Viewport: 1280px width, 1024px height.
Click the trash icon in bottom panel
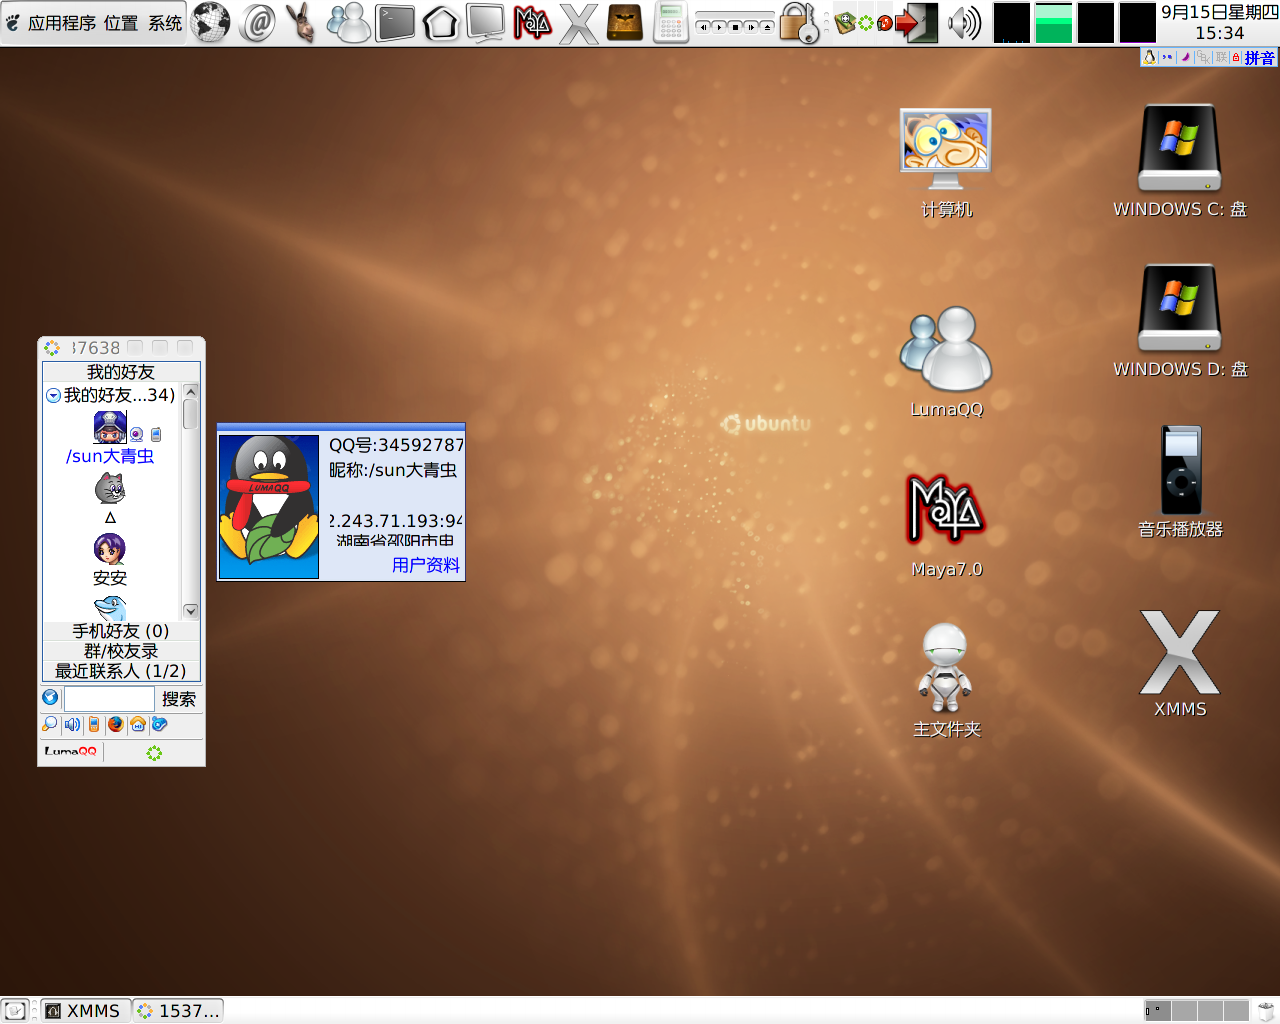[1266, 1011]
